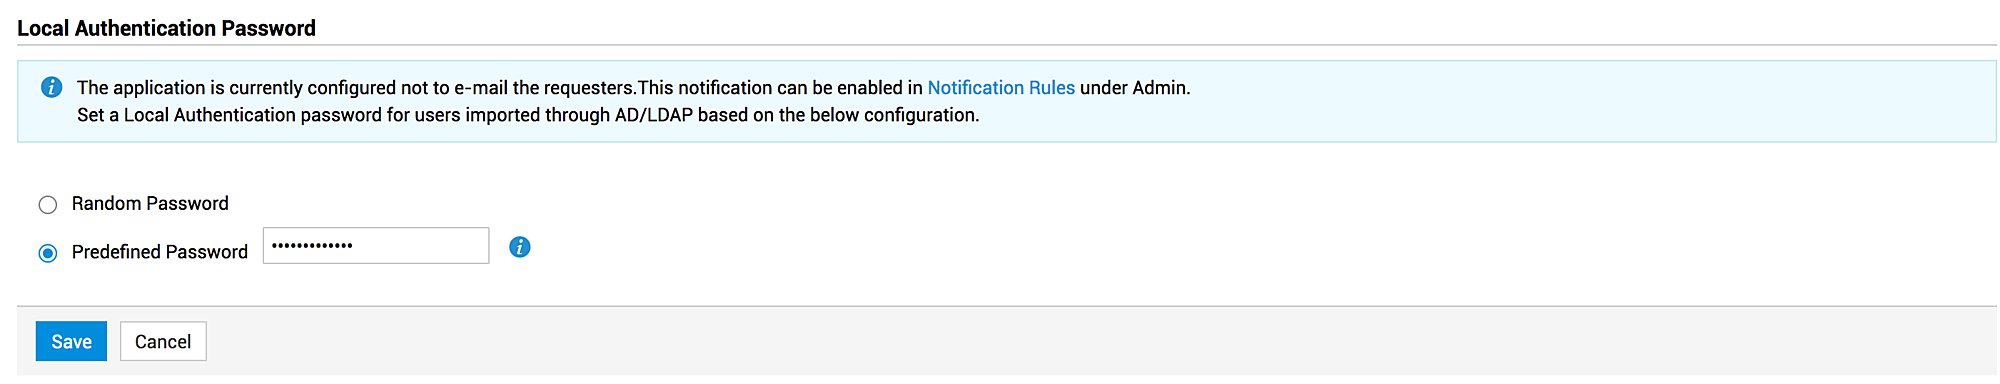Click the AD/LDAP imported users sentence
The width and height of the screenshot is (2000, 384).
click(x=528, y=115)
